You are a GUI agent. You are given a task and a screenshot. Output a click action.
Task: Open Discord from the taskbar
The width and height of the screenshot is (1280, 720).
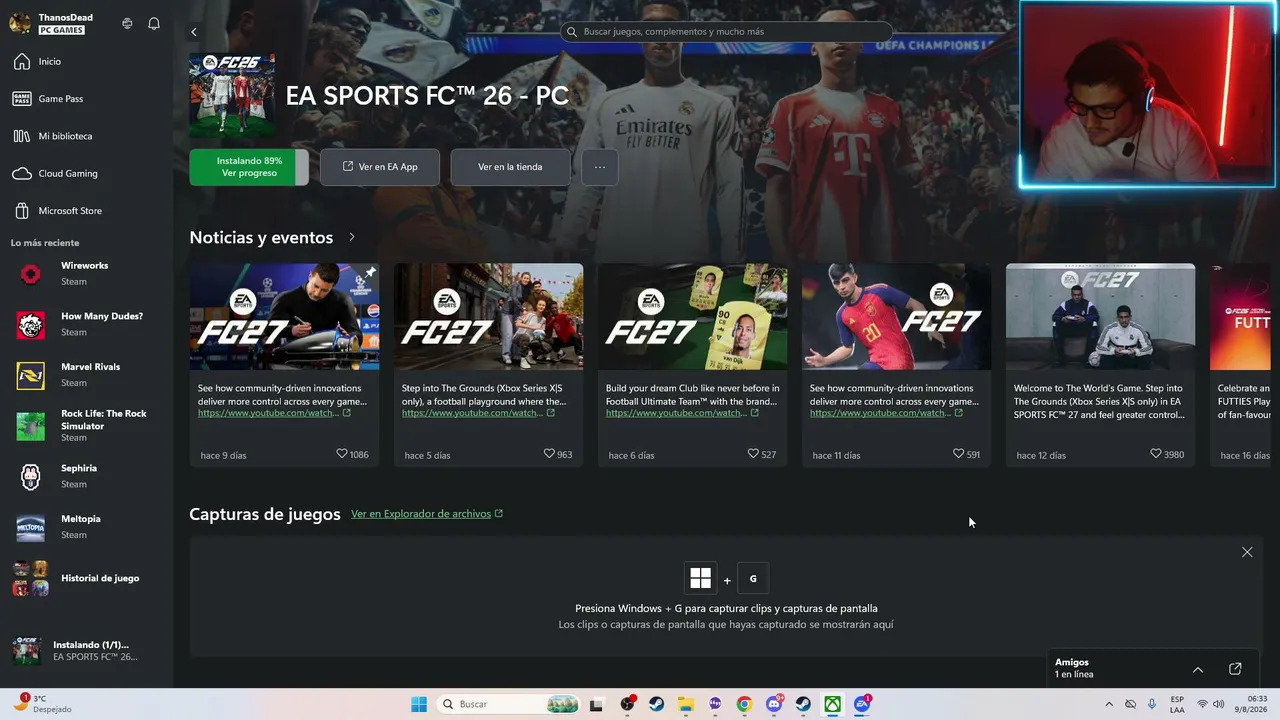point(774,704)
